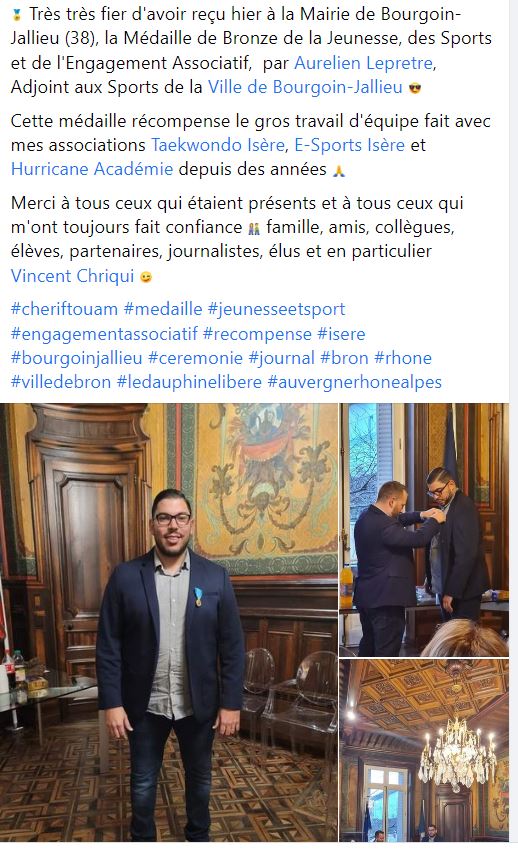Open the #ledauphinelibere hashtag

click(x=189, y=382)
